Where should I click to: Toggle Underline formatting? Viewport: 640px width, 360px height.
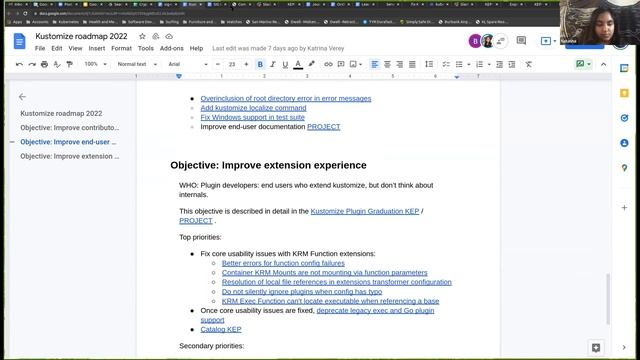point(285,64)
